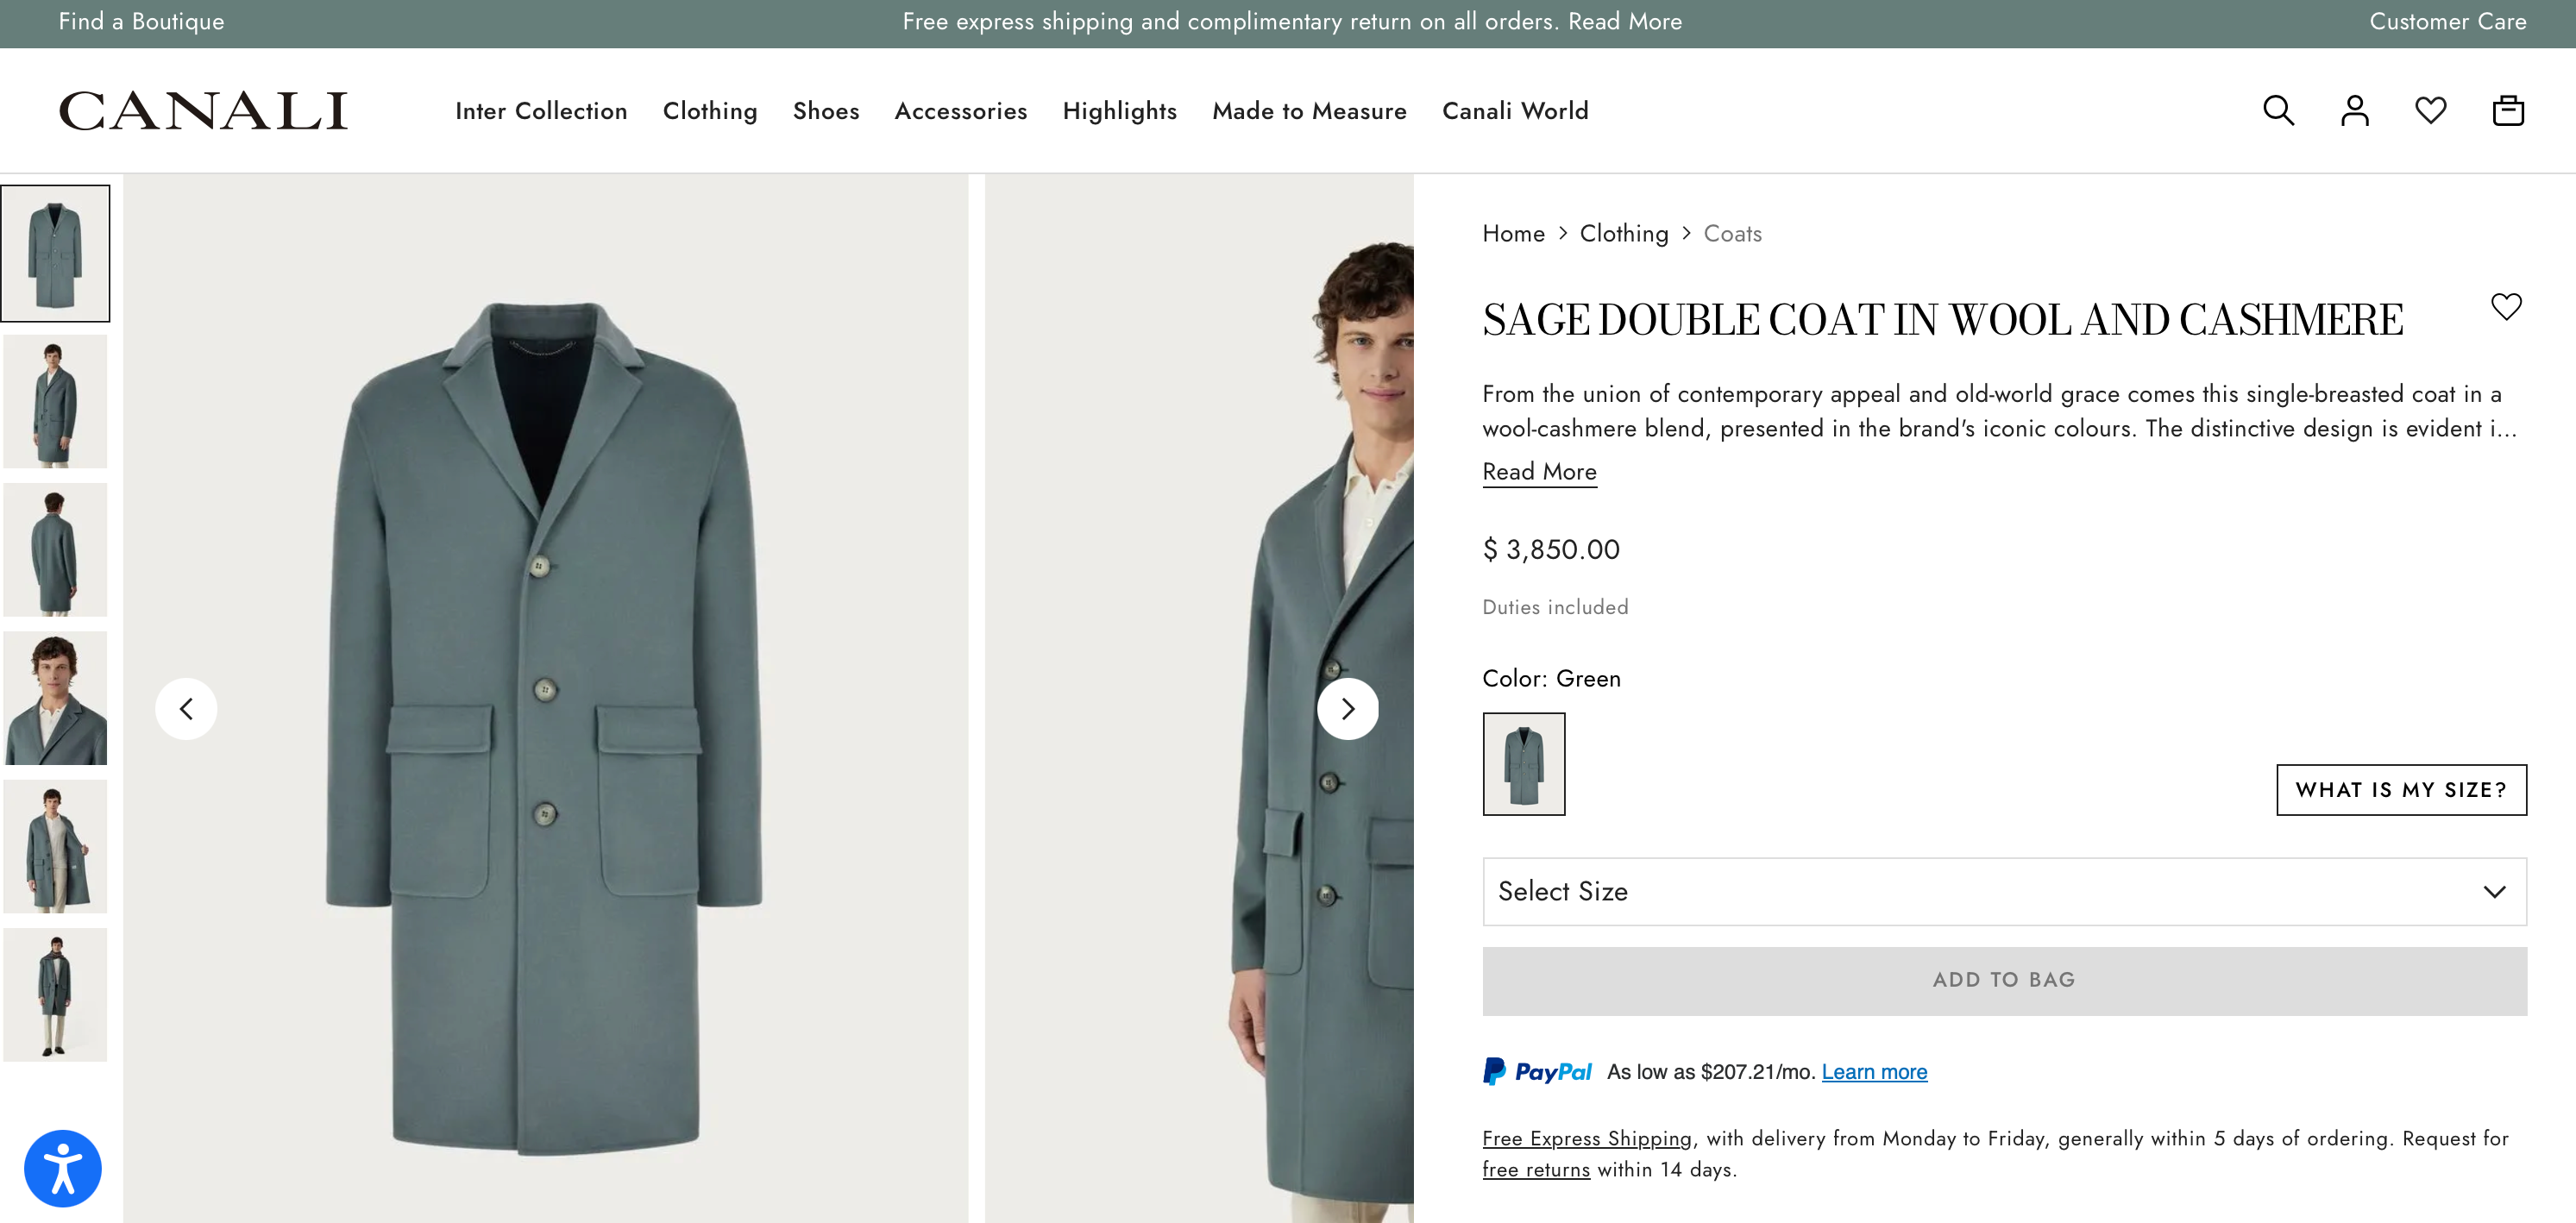Viewport: 2576px width, 1223px height.
Task: Select the model wearing coat thumbnail
Action: tap(55, 400)
